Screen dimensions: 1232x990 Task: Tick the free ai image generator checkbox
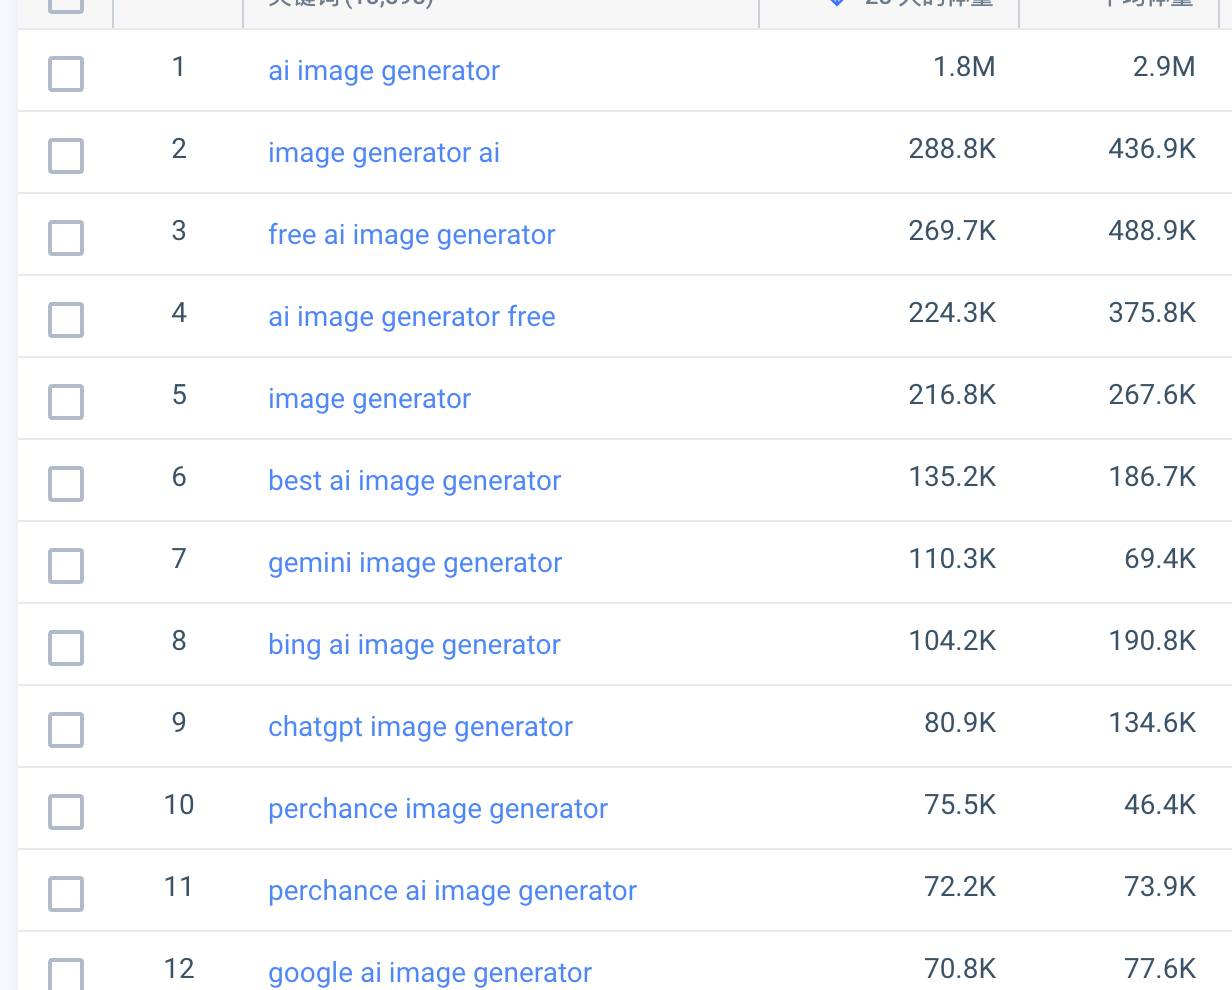(66, 238)
